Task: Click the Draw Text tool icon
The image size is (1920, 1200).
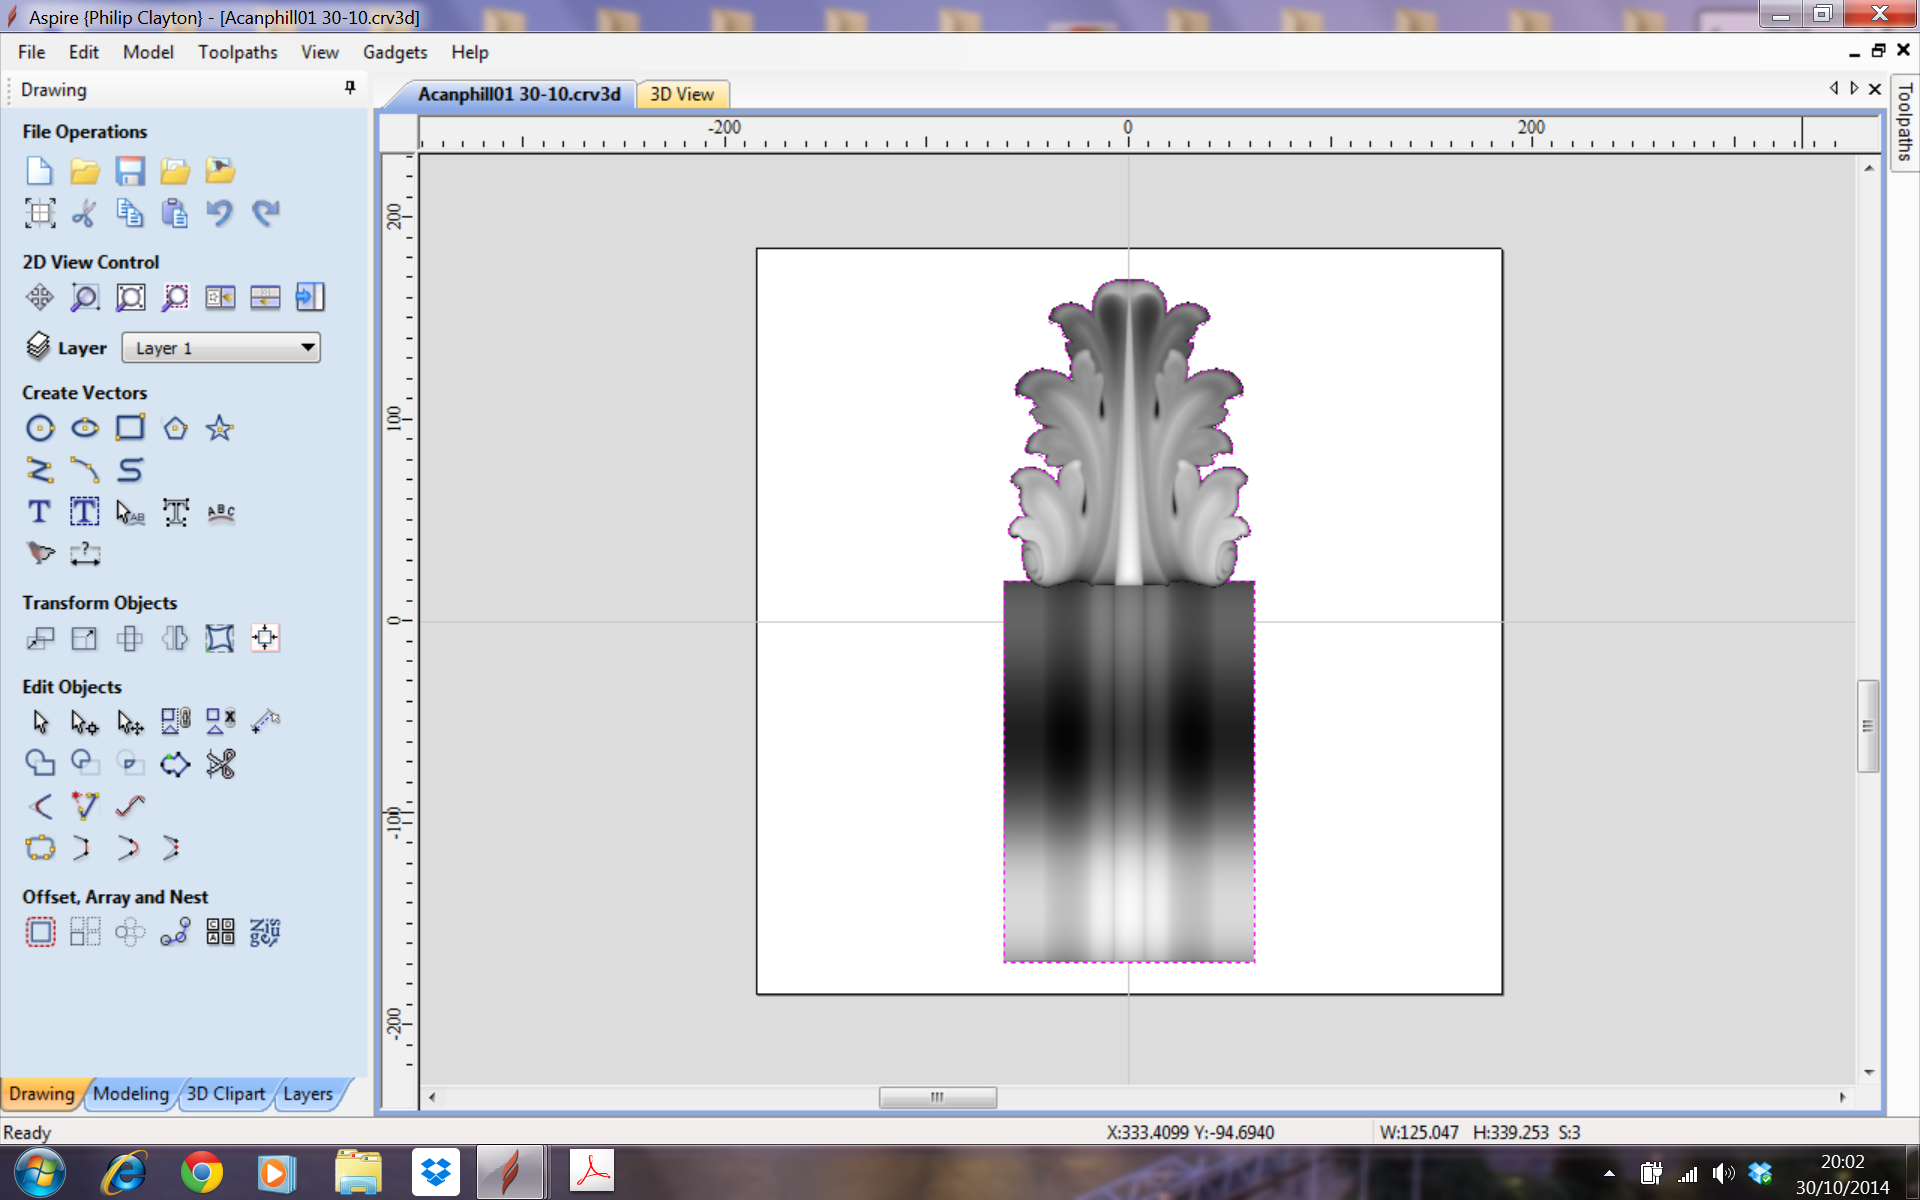Action: (x=39, y=513)
